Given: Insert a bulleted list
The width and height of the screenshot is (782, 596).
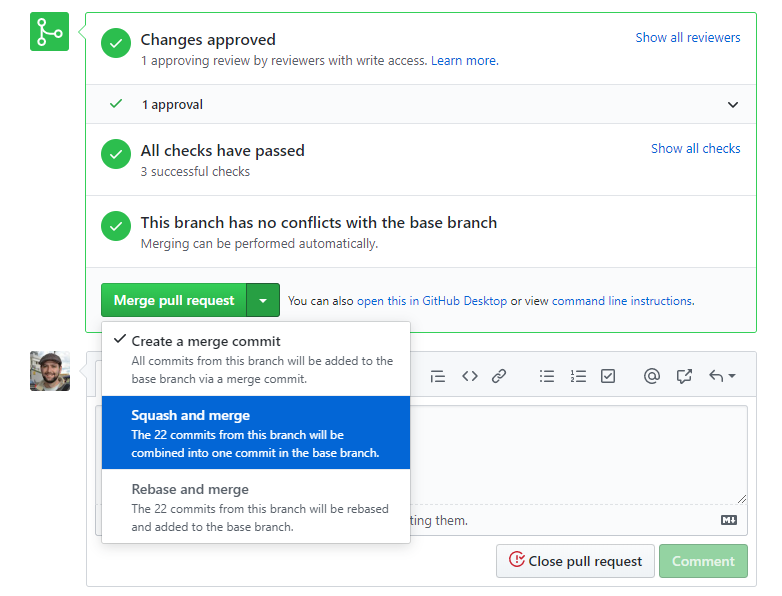Looking at the screenshot, I should tap(547, 376).
